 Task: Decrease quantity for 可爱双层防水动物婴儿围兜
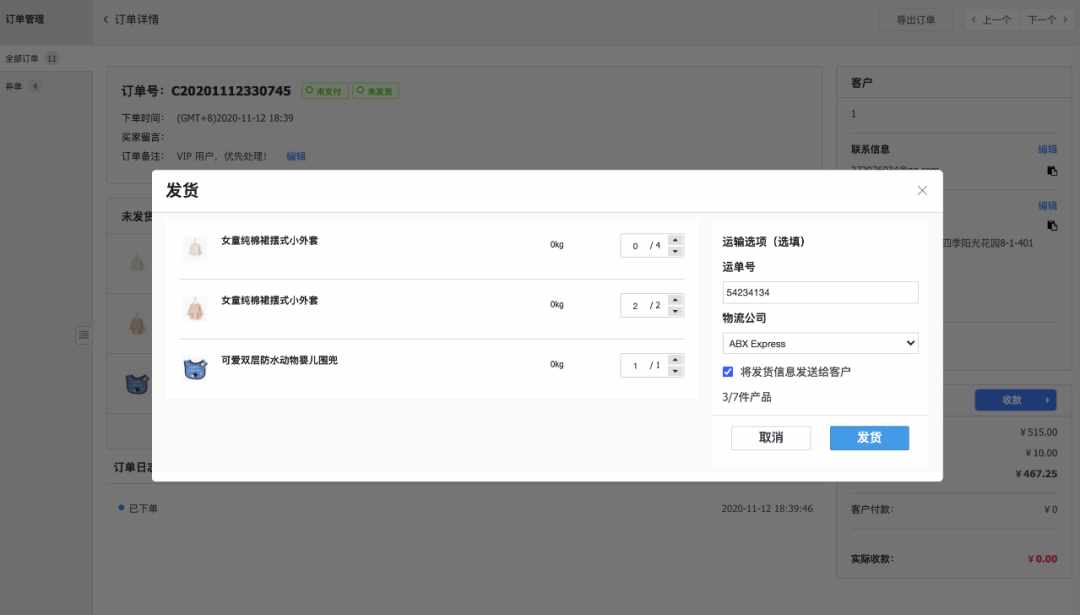point(675,371)
